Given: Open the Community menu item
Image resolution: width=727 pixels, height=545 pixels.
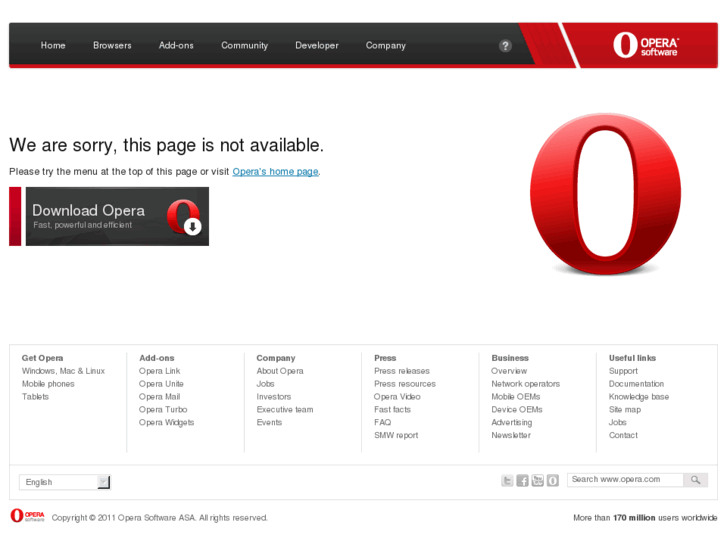Looking at the screenshot, I should click(244, 45).
